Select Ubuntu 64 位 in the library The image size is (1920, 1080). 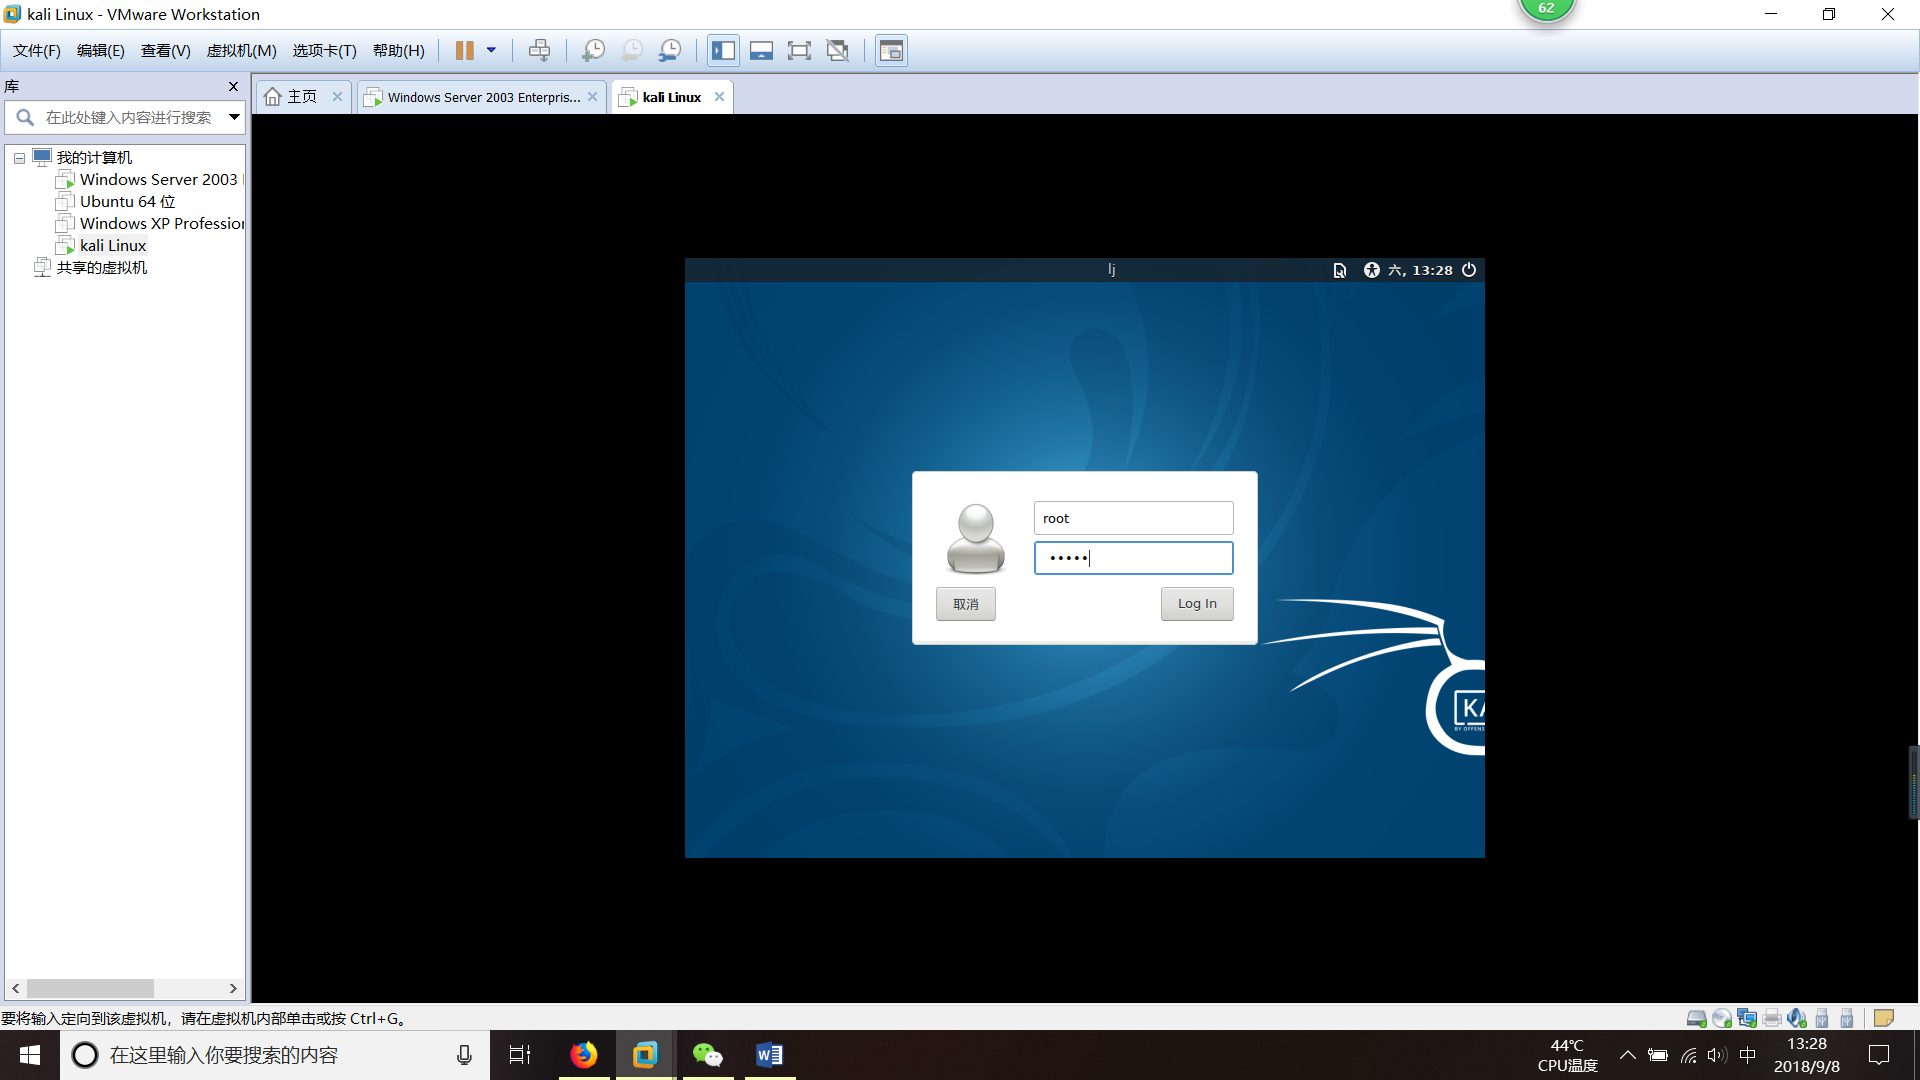[x=127, y=201]
